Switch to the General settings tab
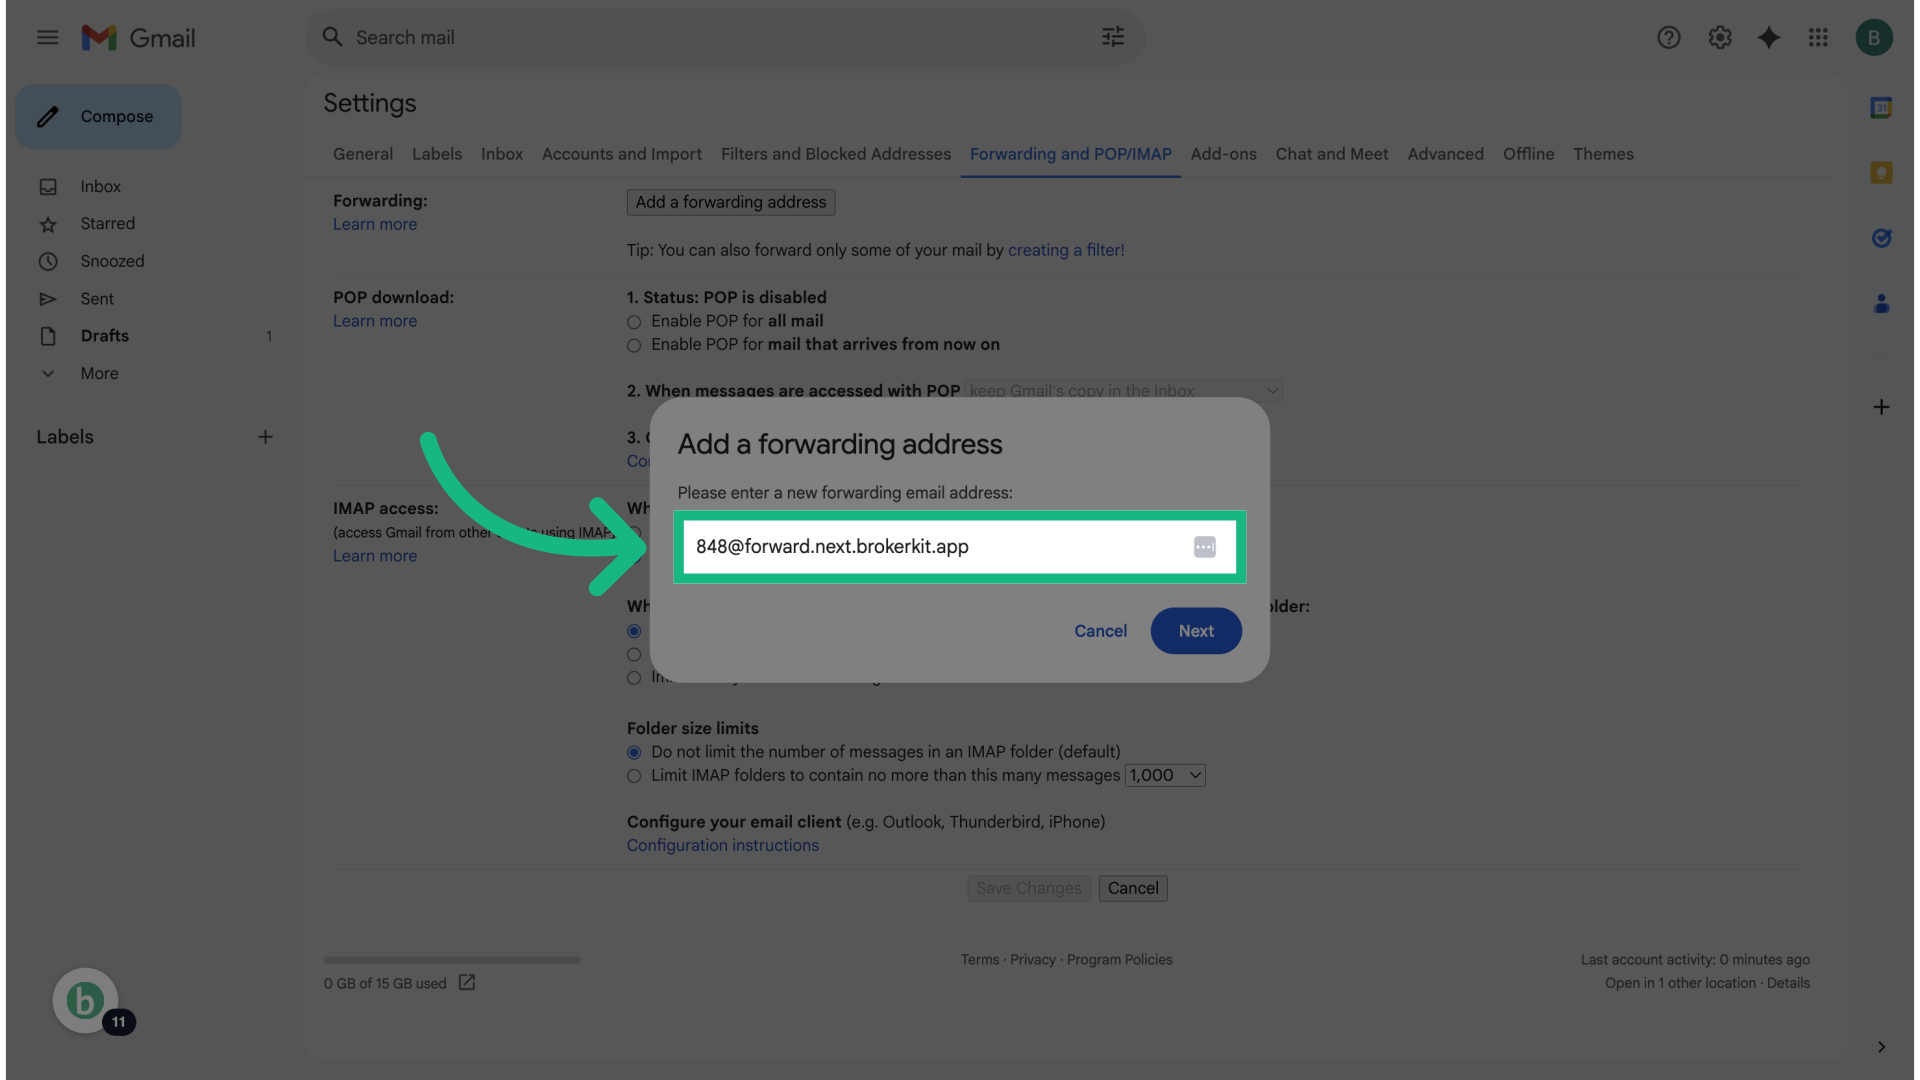This screenshot has height=1080, width=1920. click(363, 154)
